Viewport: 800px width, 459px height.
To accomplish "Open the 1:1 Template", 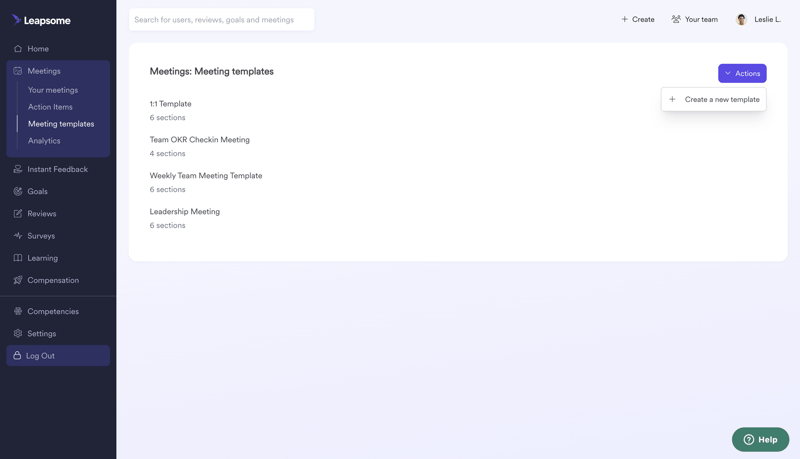I will (x=170, y=104).
